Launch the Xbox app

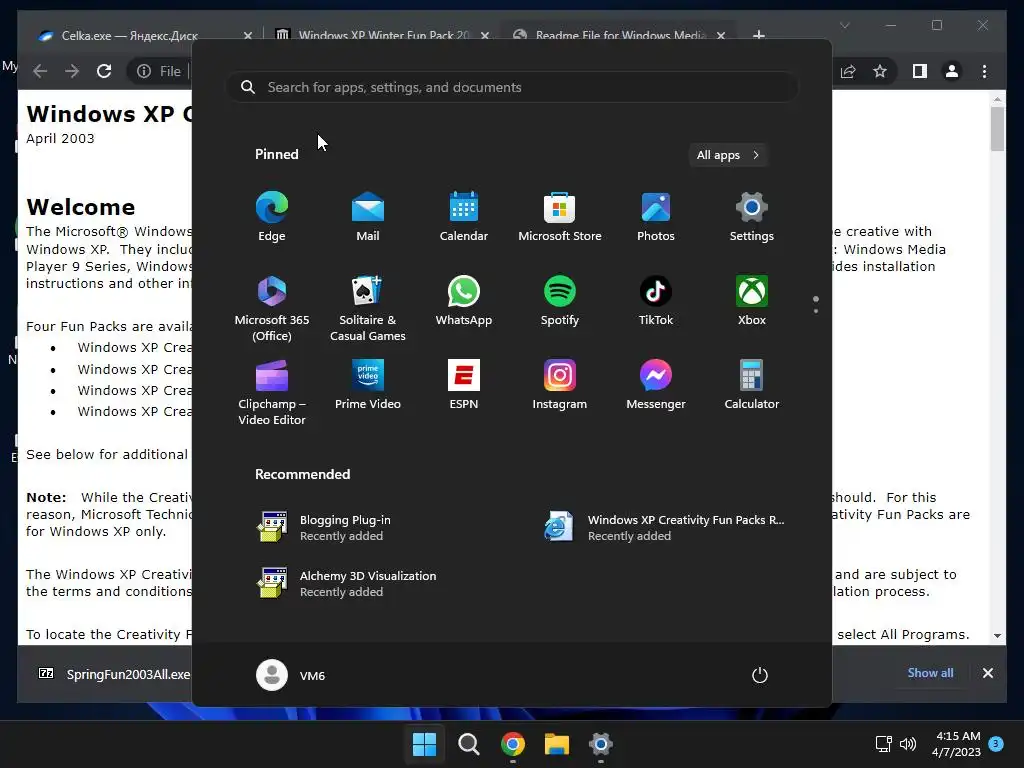pos(752,300)
